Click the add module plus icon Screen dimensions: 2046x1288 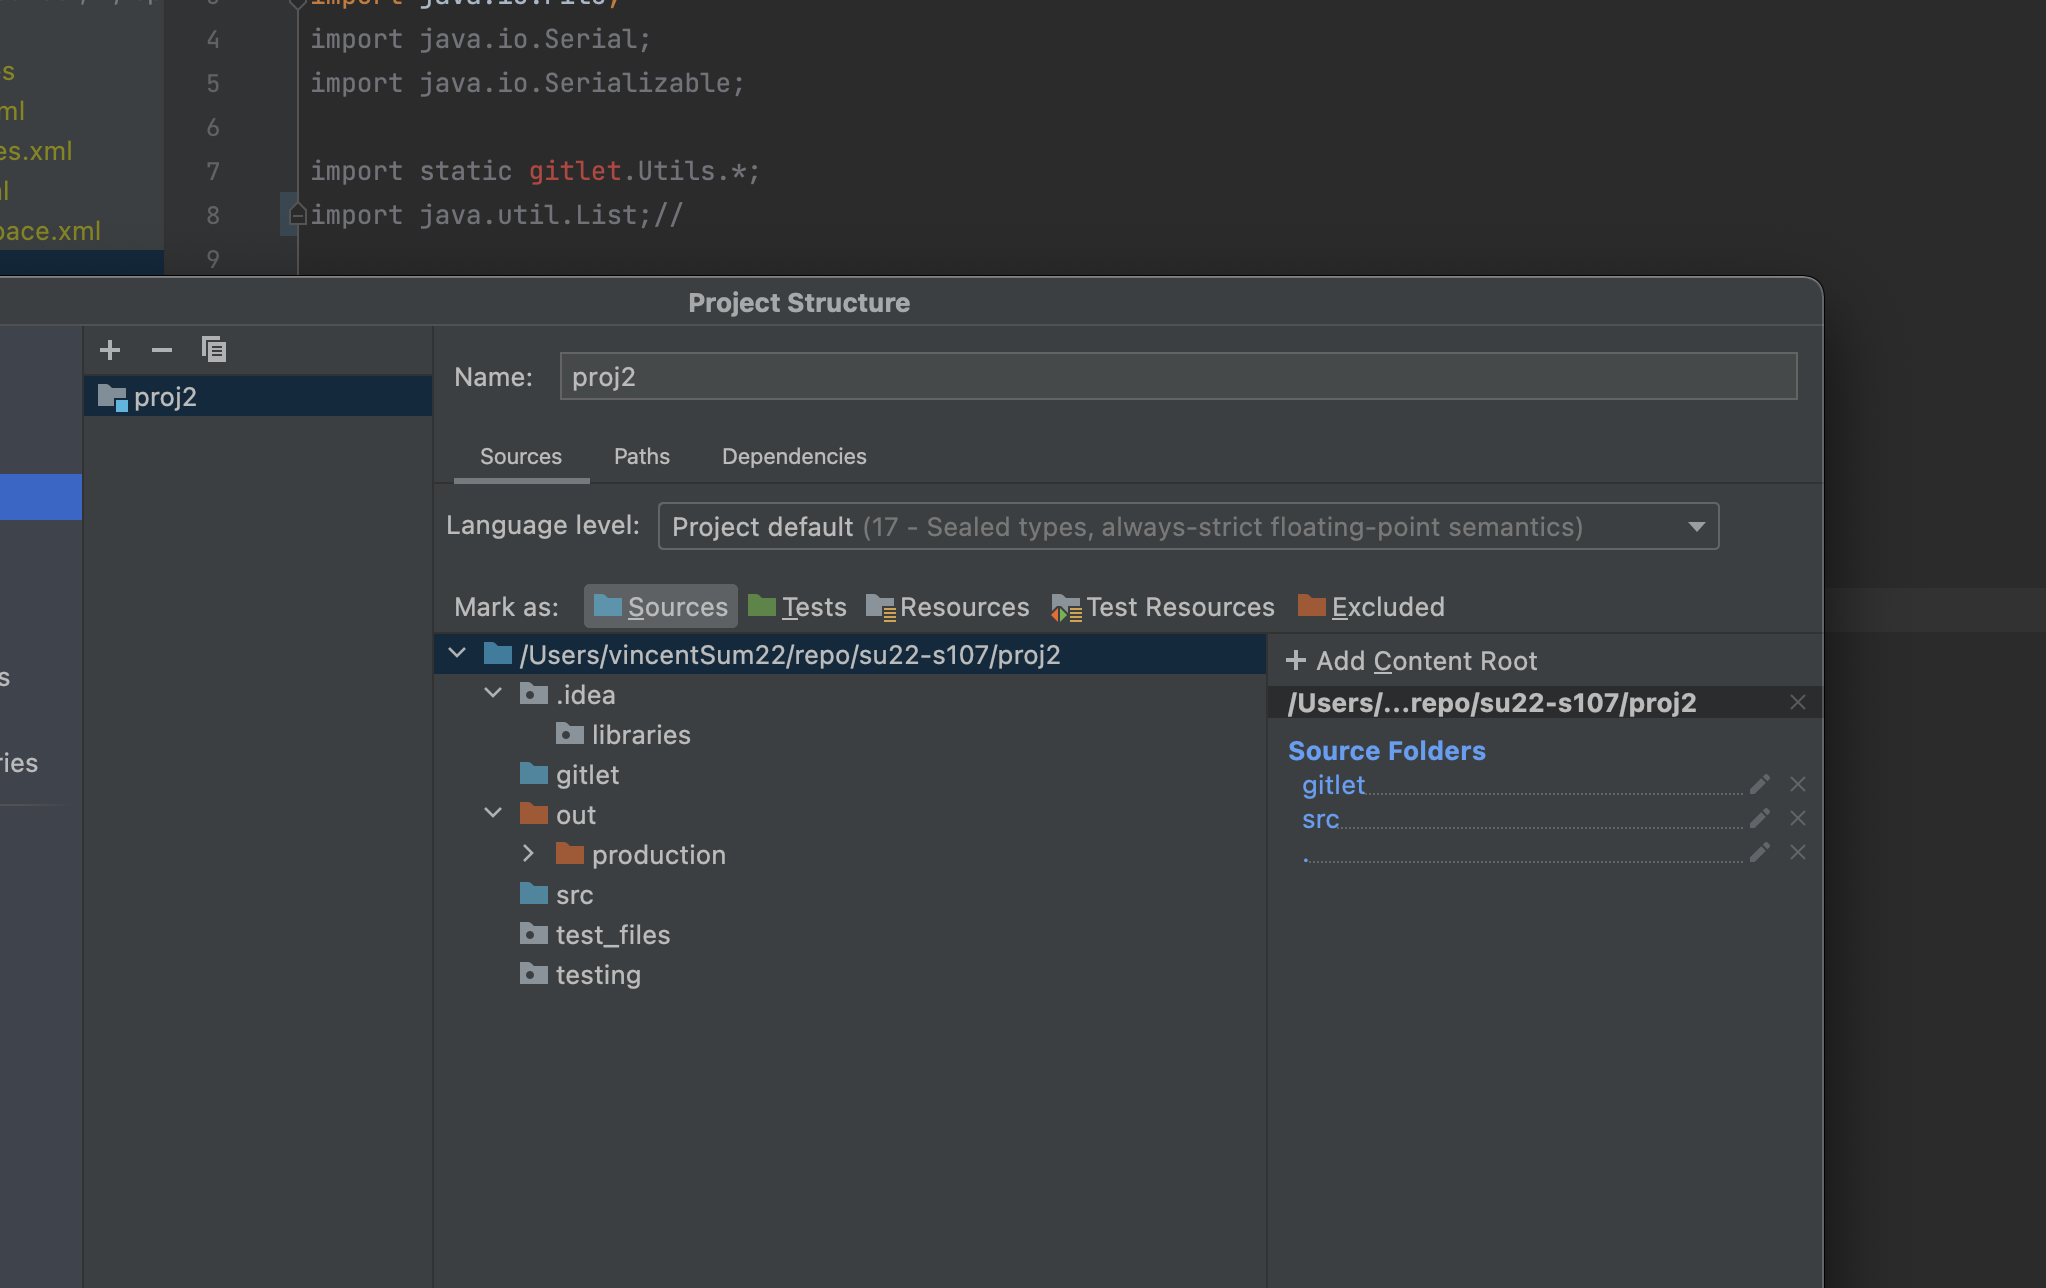click(110, 350)
